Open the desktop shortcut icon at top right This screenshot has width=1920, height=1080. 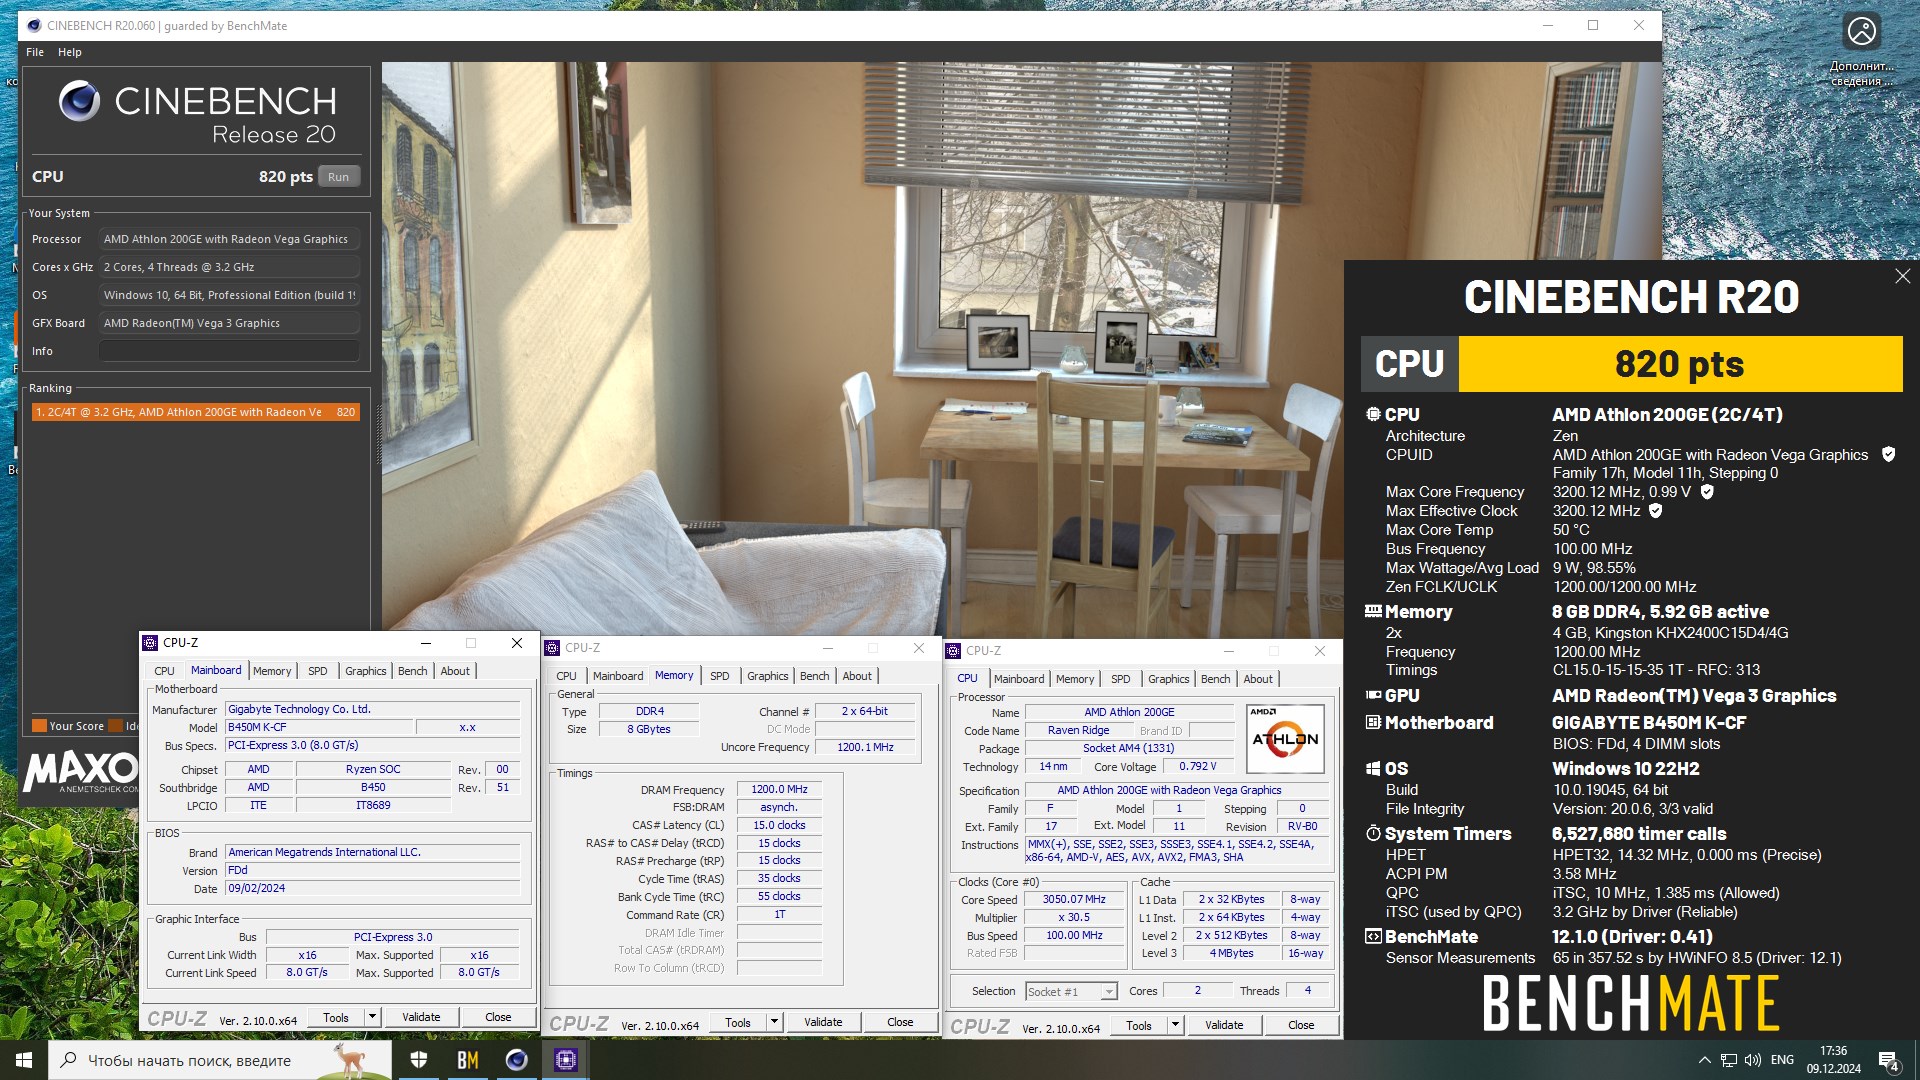point(1861,48)
